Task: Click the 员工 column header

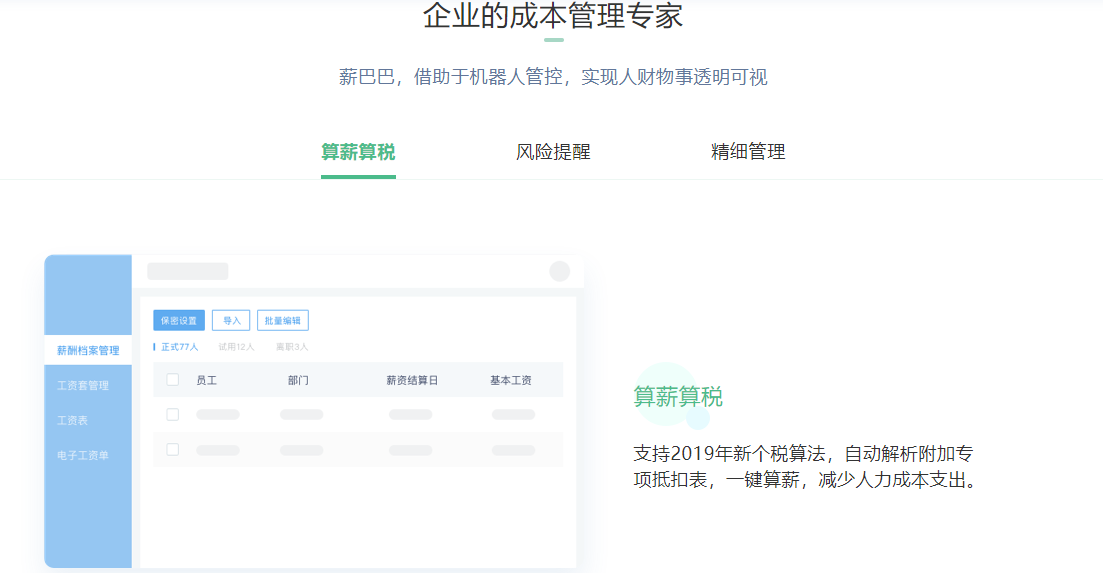Action: pyautogui.click(x=207, y=380)
